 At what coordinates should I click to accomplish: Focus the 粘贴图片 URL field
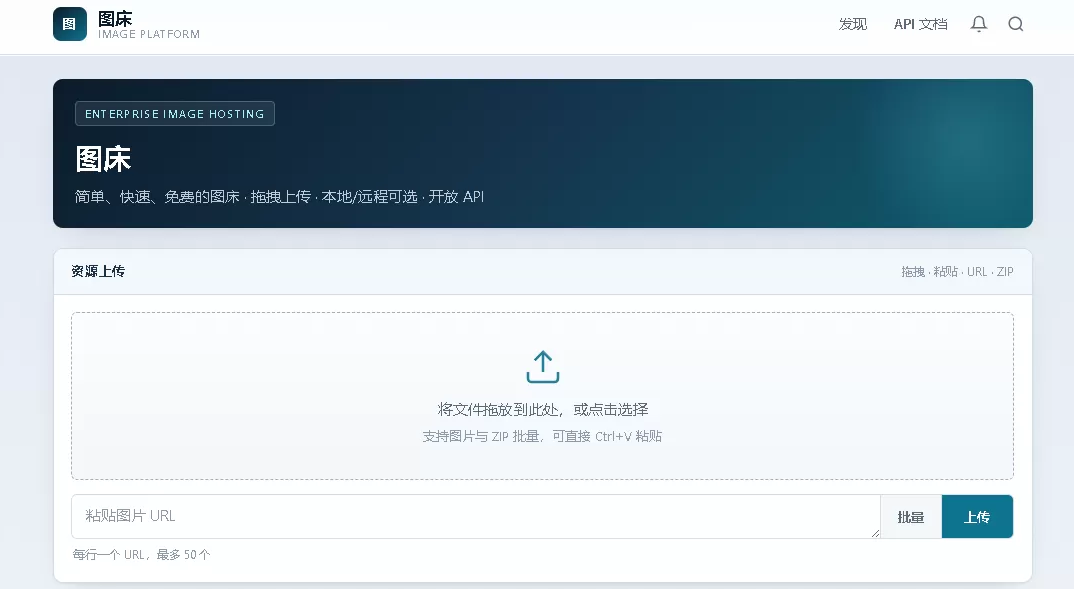pos(476,516)
